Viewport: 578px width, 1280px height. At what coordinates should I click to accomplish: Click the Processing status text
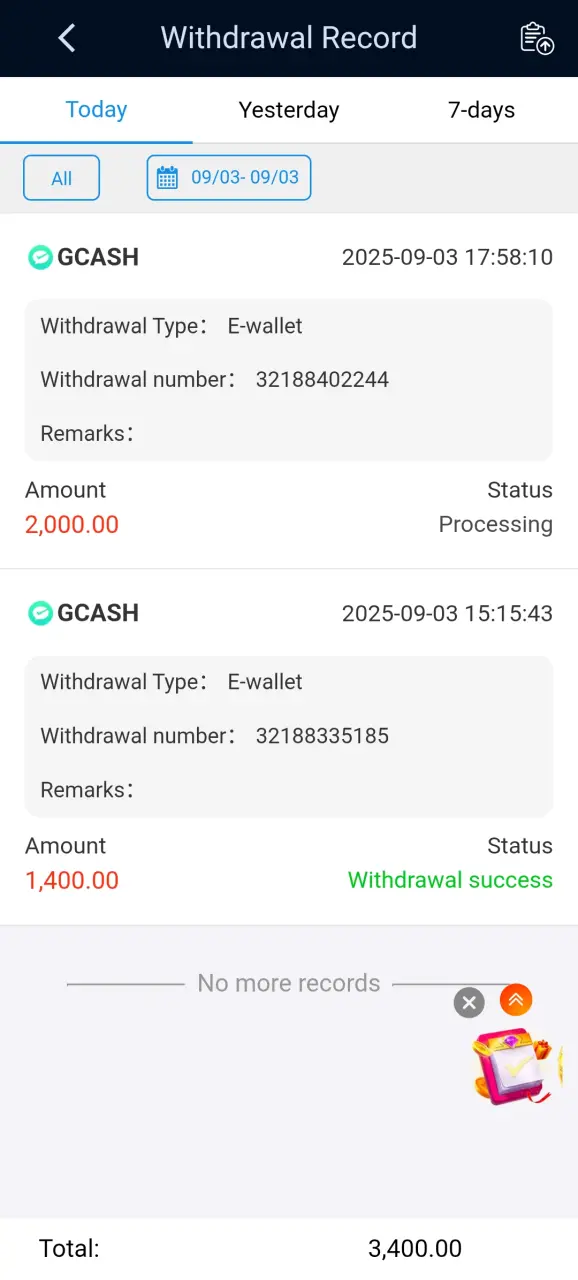496,524
